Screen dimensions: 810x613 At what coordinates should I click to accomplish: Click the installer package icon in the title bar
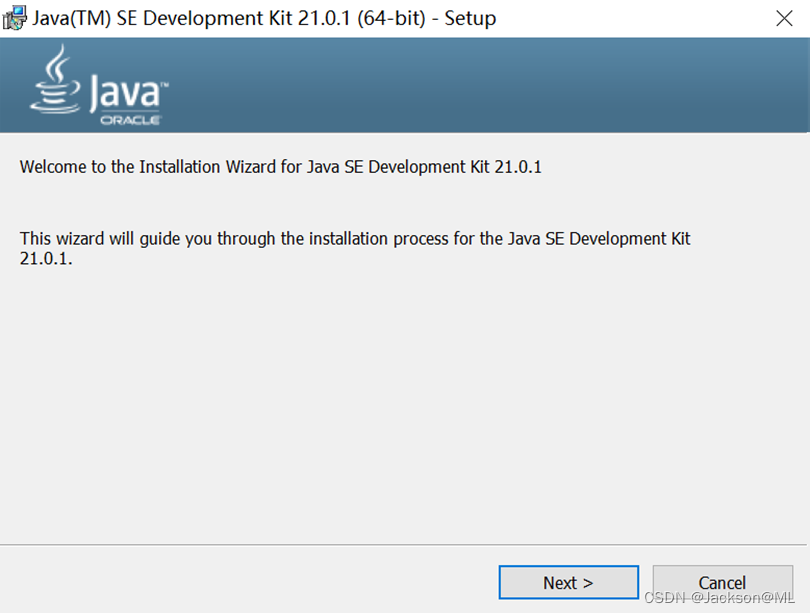pyautogui.click(x=15, y=18)
